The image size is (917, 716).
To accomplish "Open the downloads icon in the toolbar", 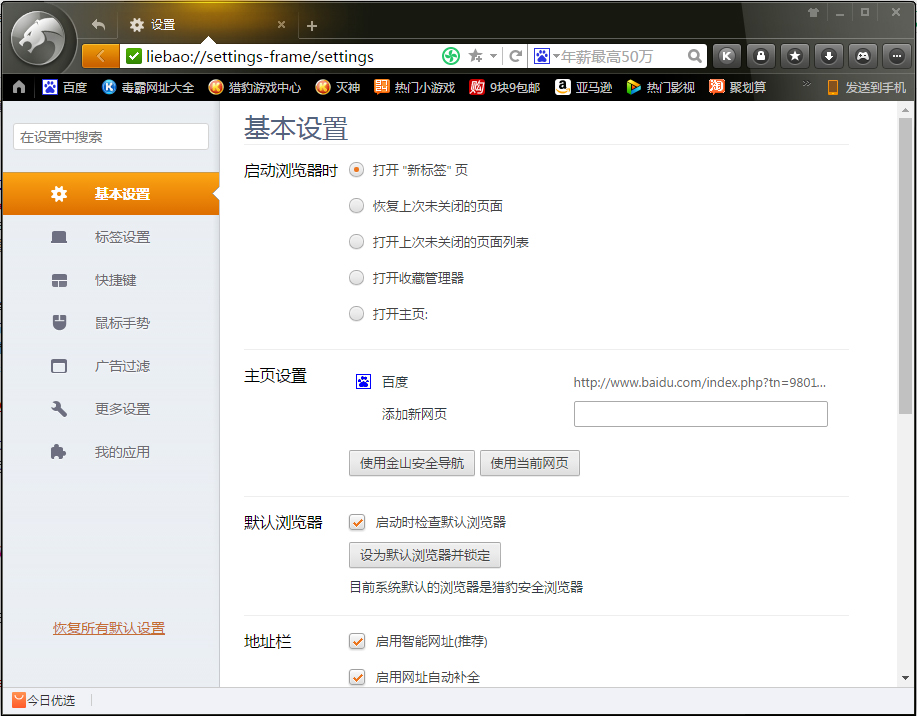I will point(828,55).
